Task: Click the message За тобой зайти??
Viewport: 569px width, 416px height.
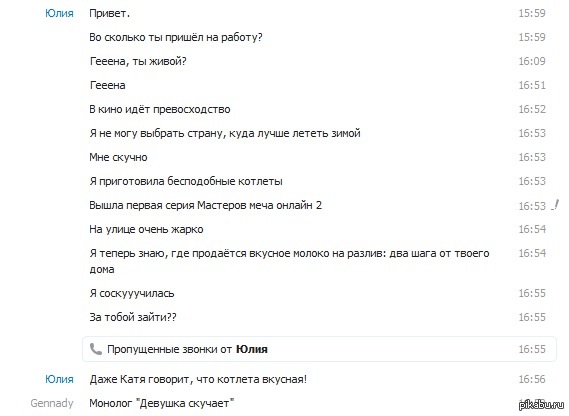Action: click(133, 317)
